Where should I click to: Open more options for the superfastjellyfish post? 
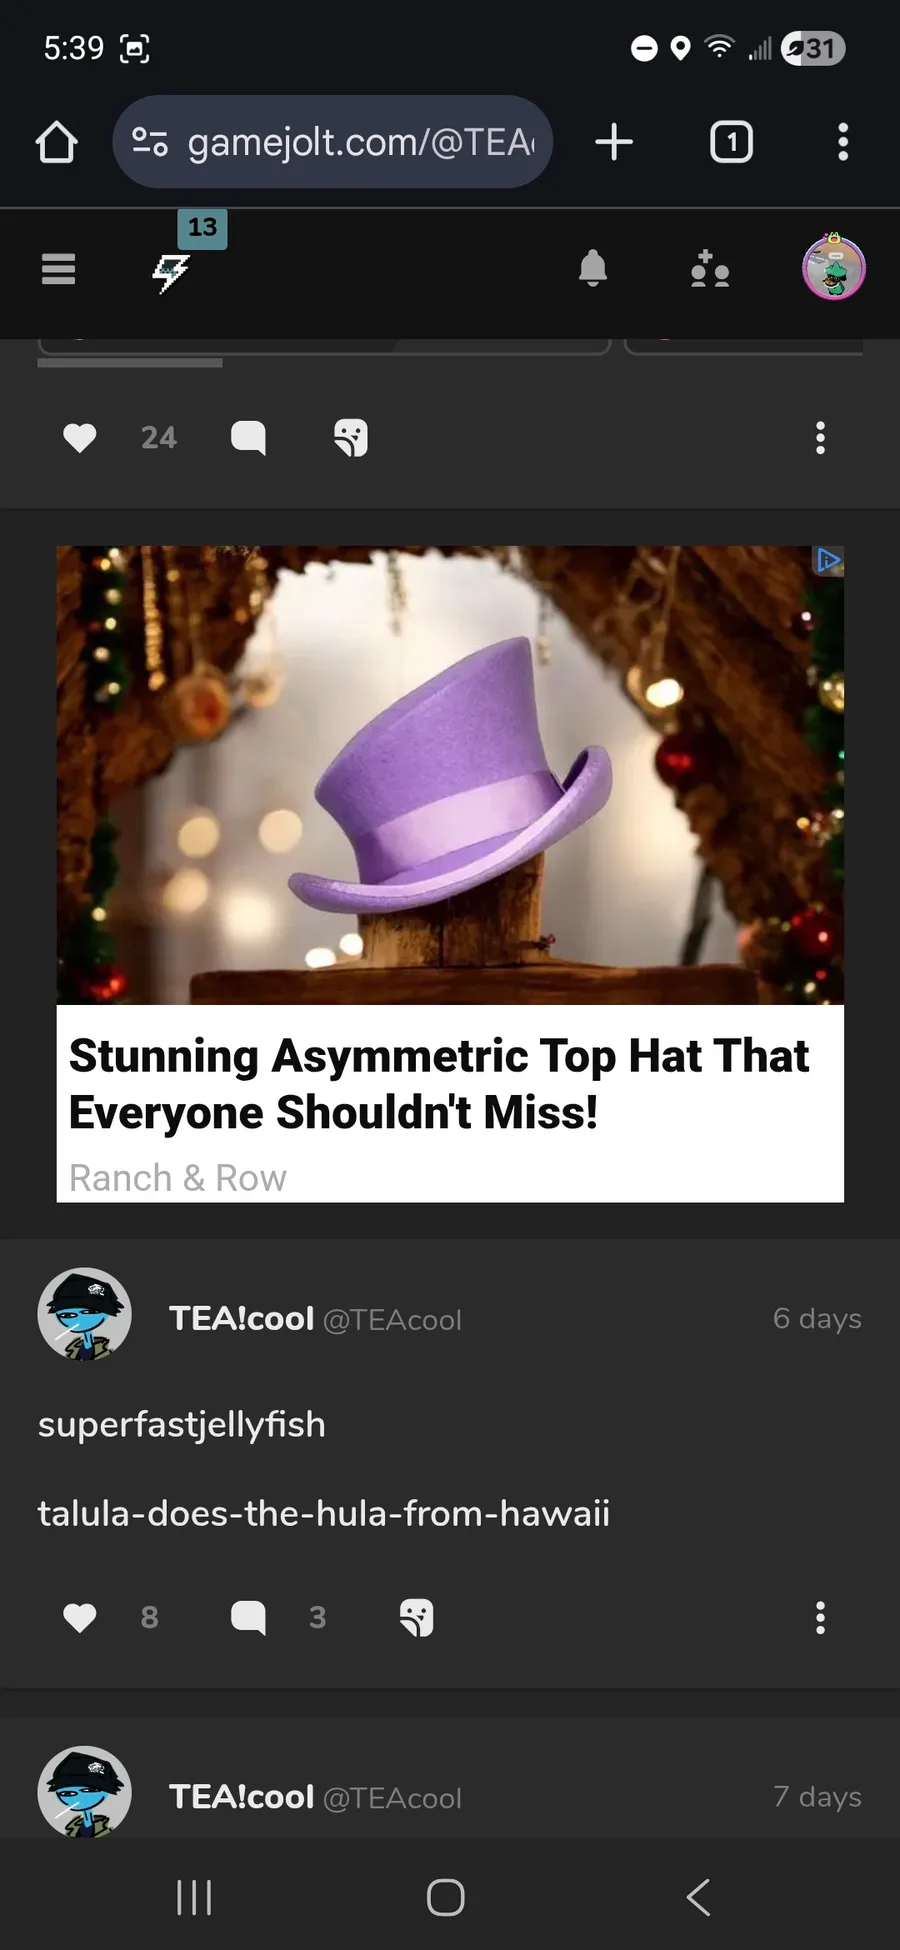tap(820, 1617)
